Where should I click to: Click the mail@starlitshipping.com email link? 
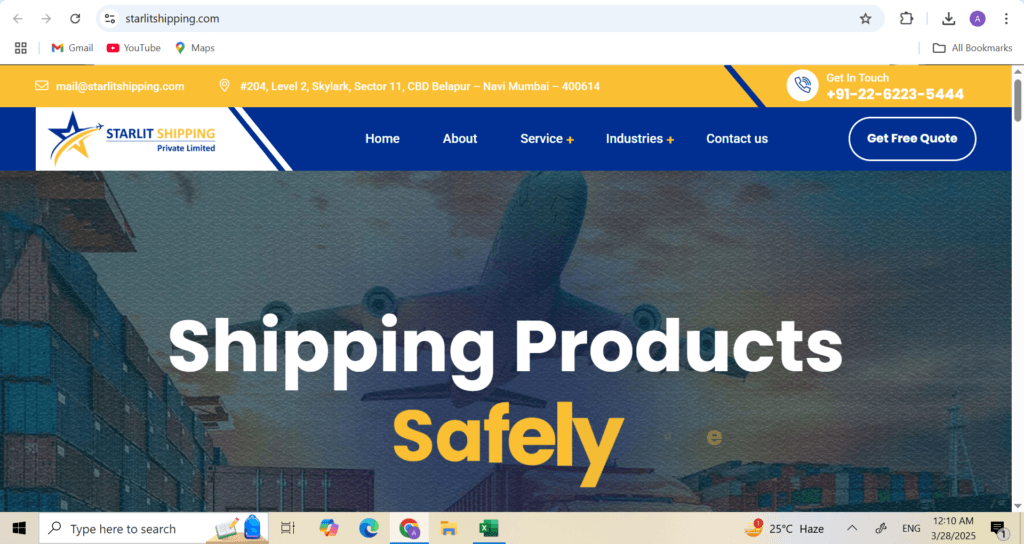120,86
